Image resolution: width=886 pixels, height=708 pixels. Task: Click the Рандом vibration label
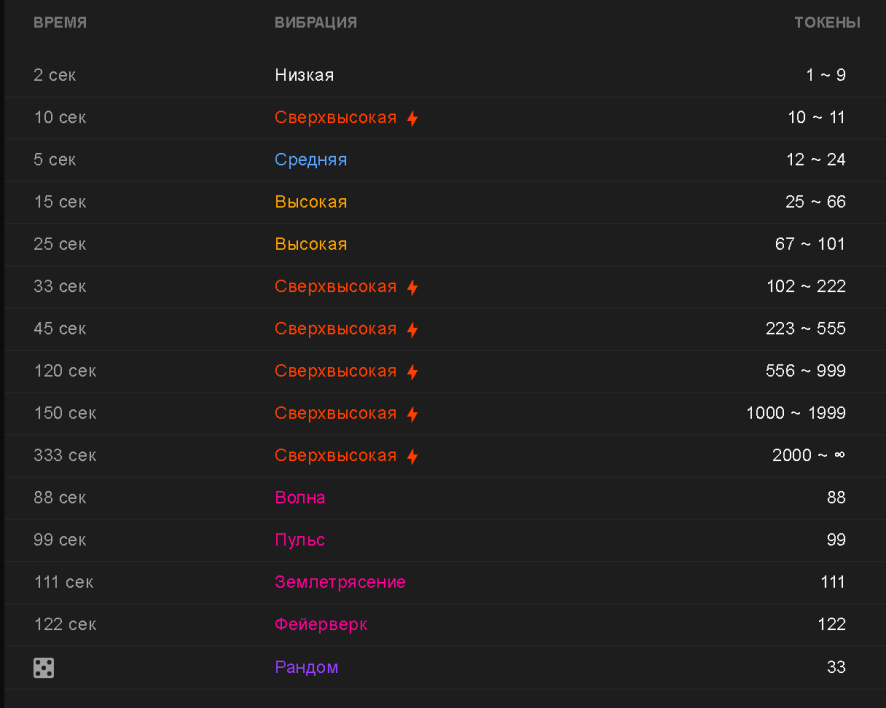(x=306, y=667)
